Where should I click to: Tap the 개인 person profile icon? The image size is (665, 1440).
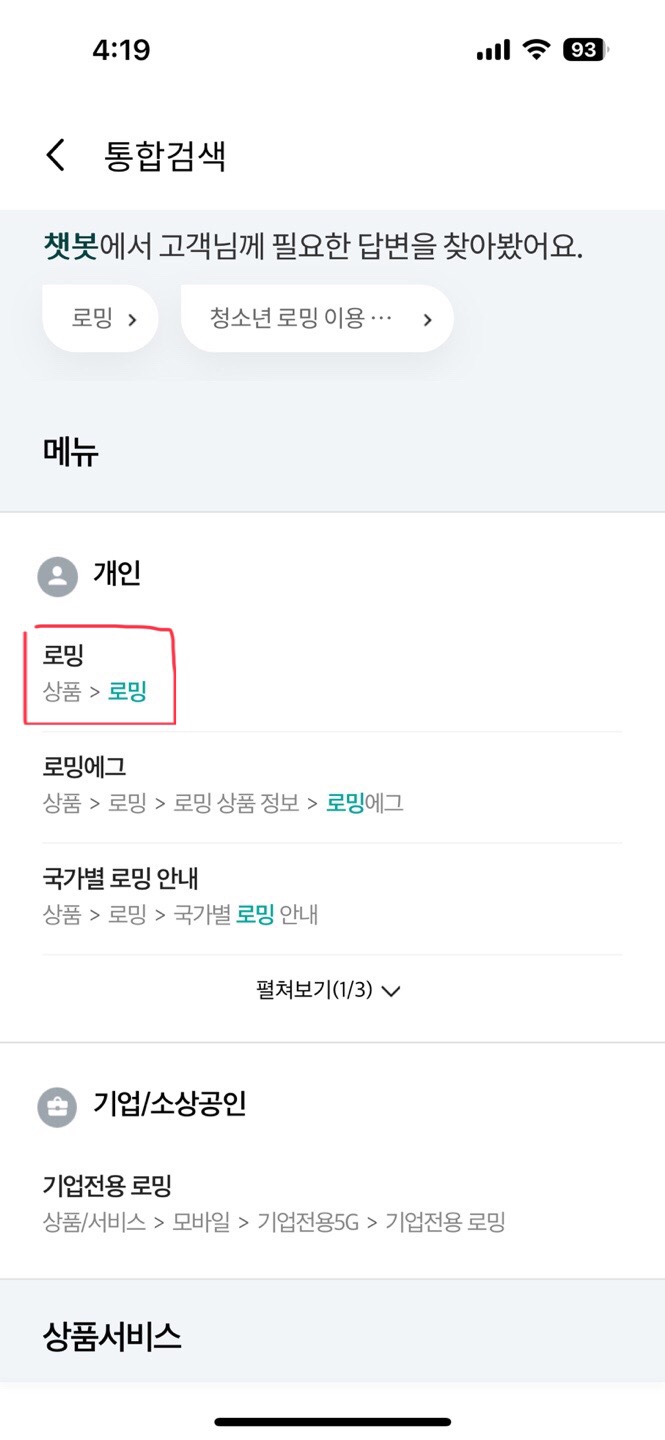click(57, 575)
